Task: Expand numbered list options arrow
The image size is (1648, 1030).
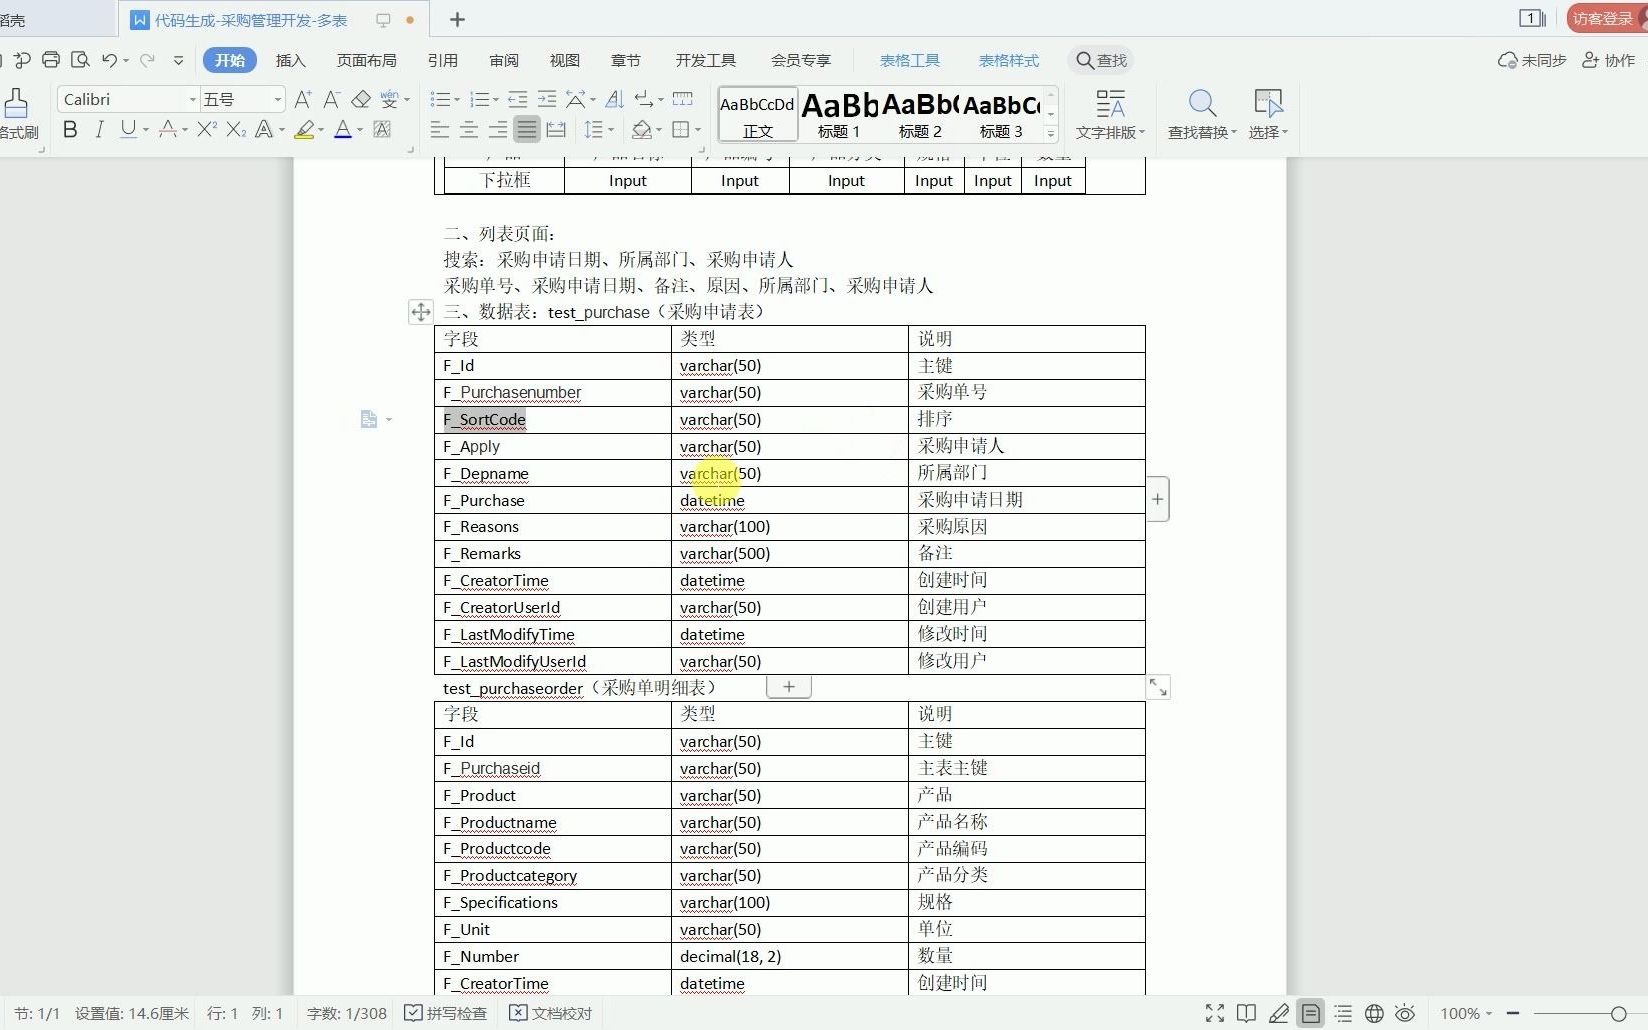Action: [x=496, y=100]
